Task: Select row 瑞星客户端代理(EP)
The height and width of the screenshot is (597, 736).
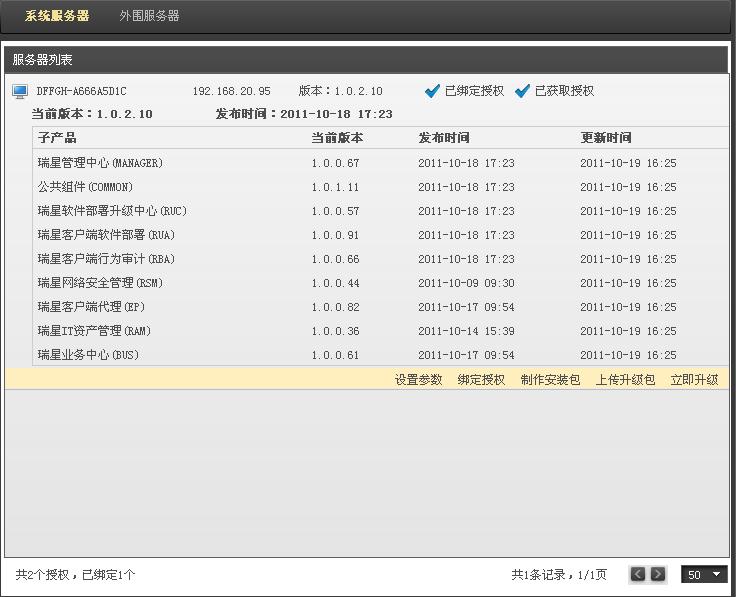Action: point(380,306)
